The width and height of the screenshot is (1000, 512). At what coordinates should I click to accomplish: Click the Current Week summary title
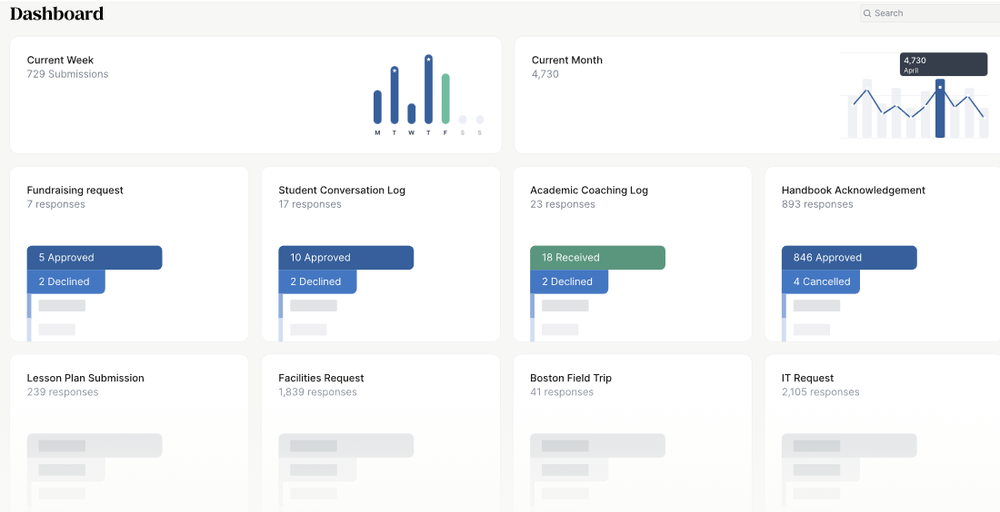click(60, 60)
